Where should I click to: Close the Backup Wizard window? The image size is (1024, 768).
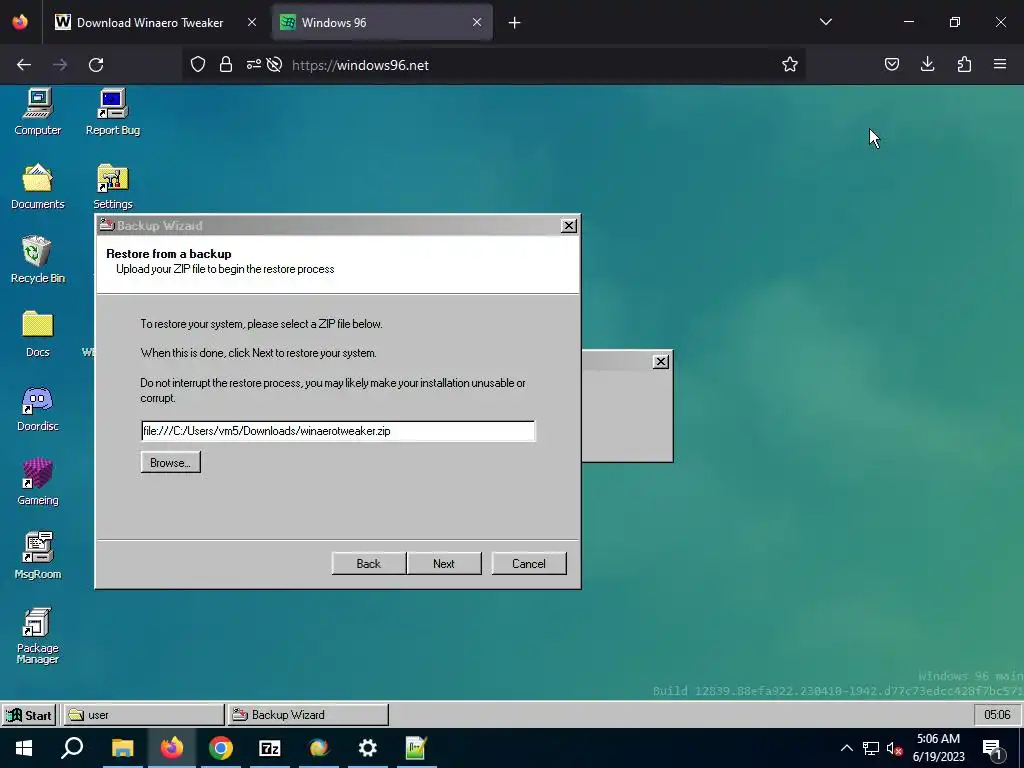click(569, 225)
